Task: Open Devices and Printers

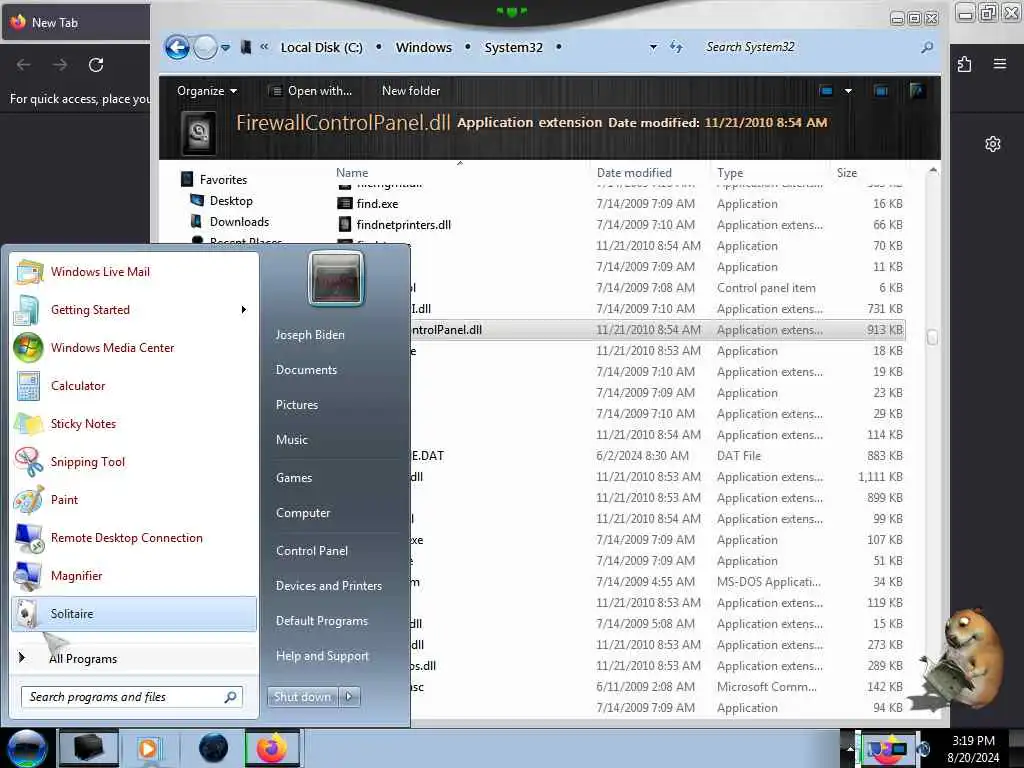Action: (x=328, y=586)
